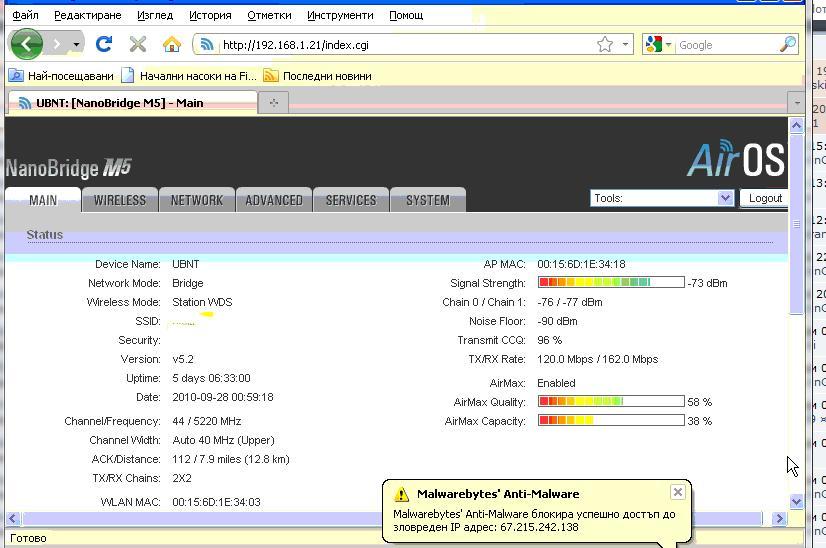Bookmark this page with the star icon
Viewport: 826px width, 548px height.
[605, 44]
